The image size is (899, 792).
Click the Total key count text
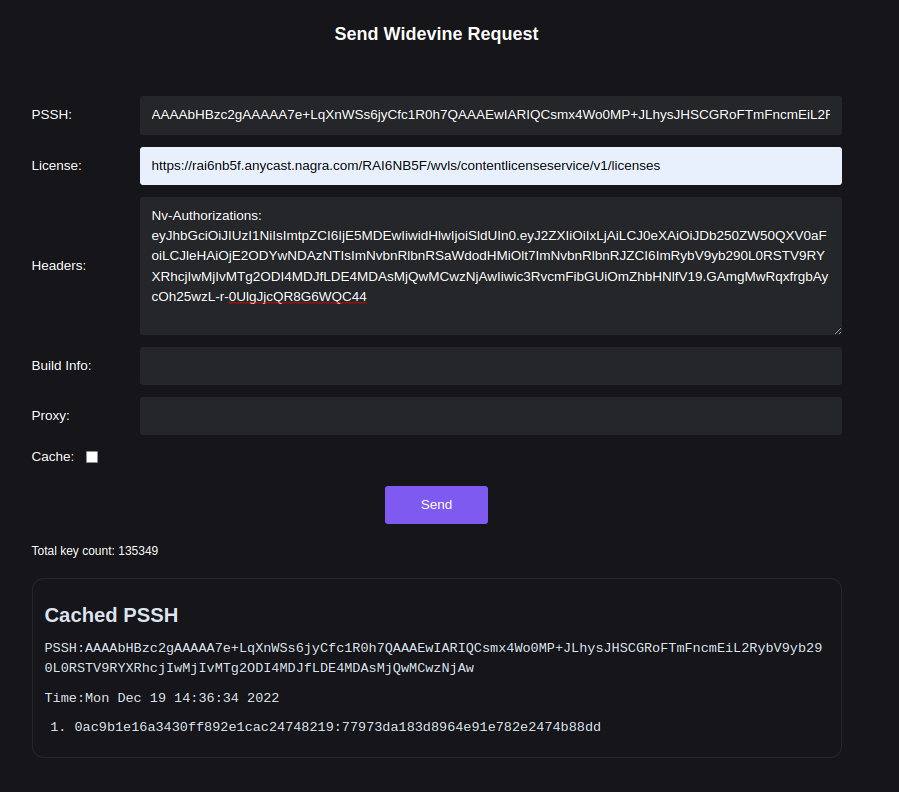coord(94,551)
